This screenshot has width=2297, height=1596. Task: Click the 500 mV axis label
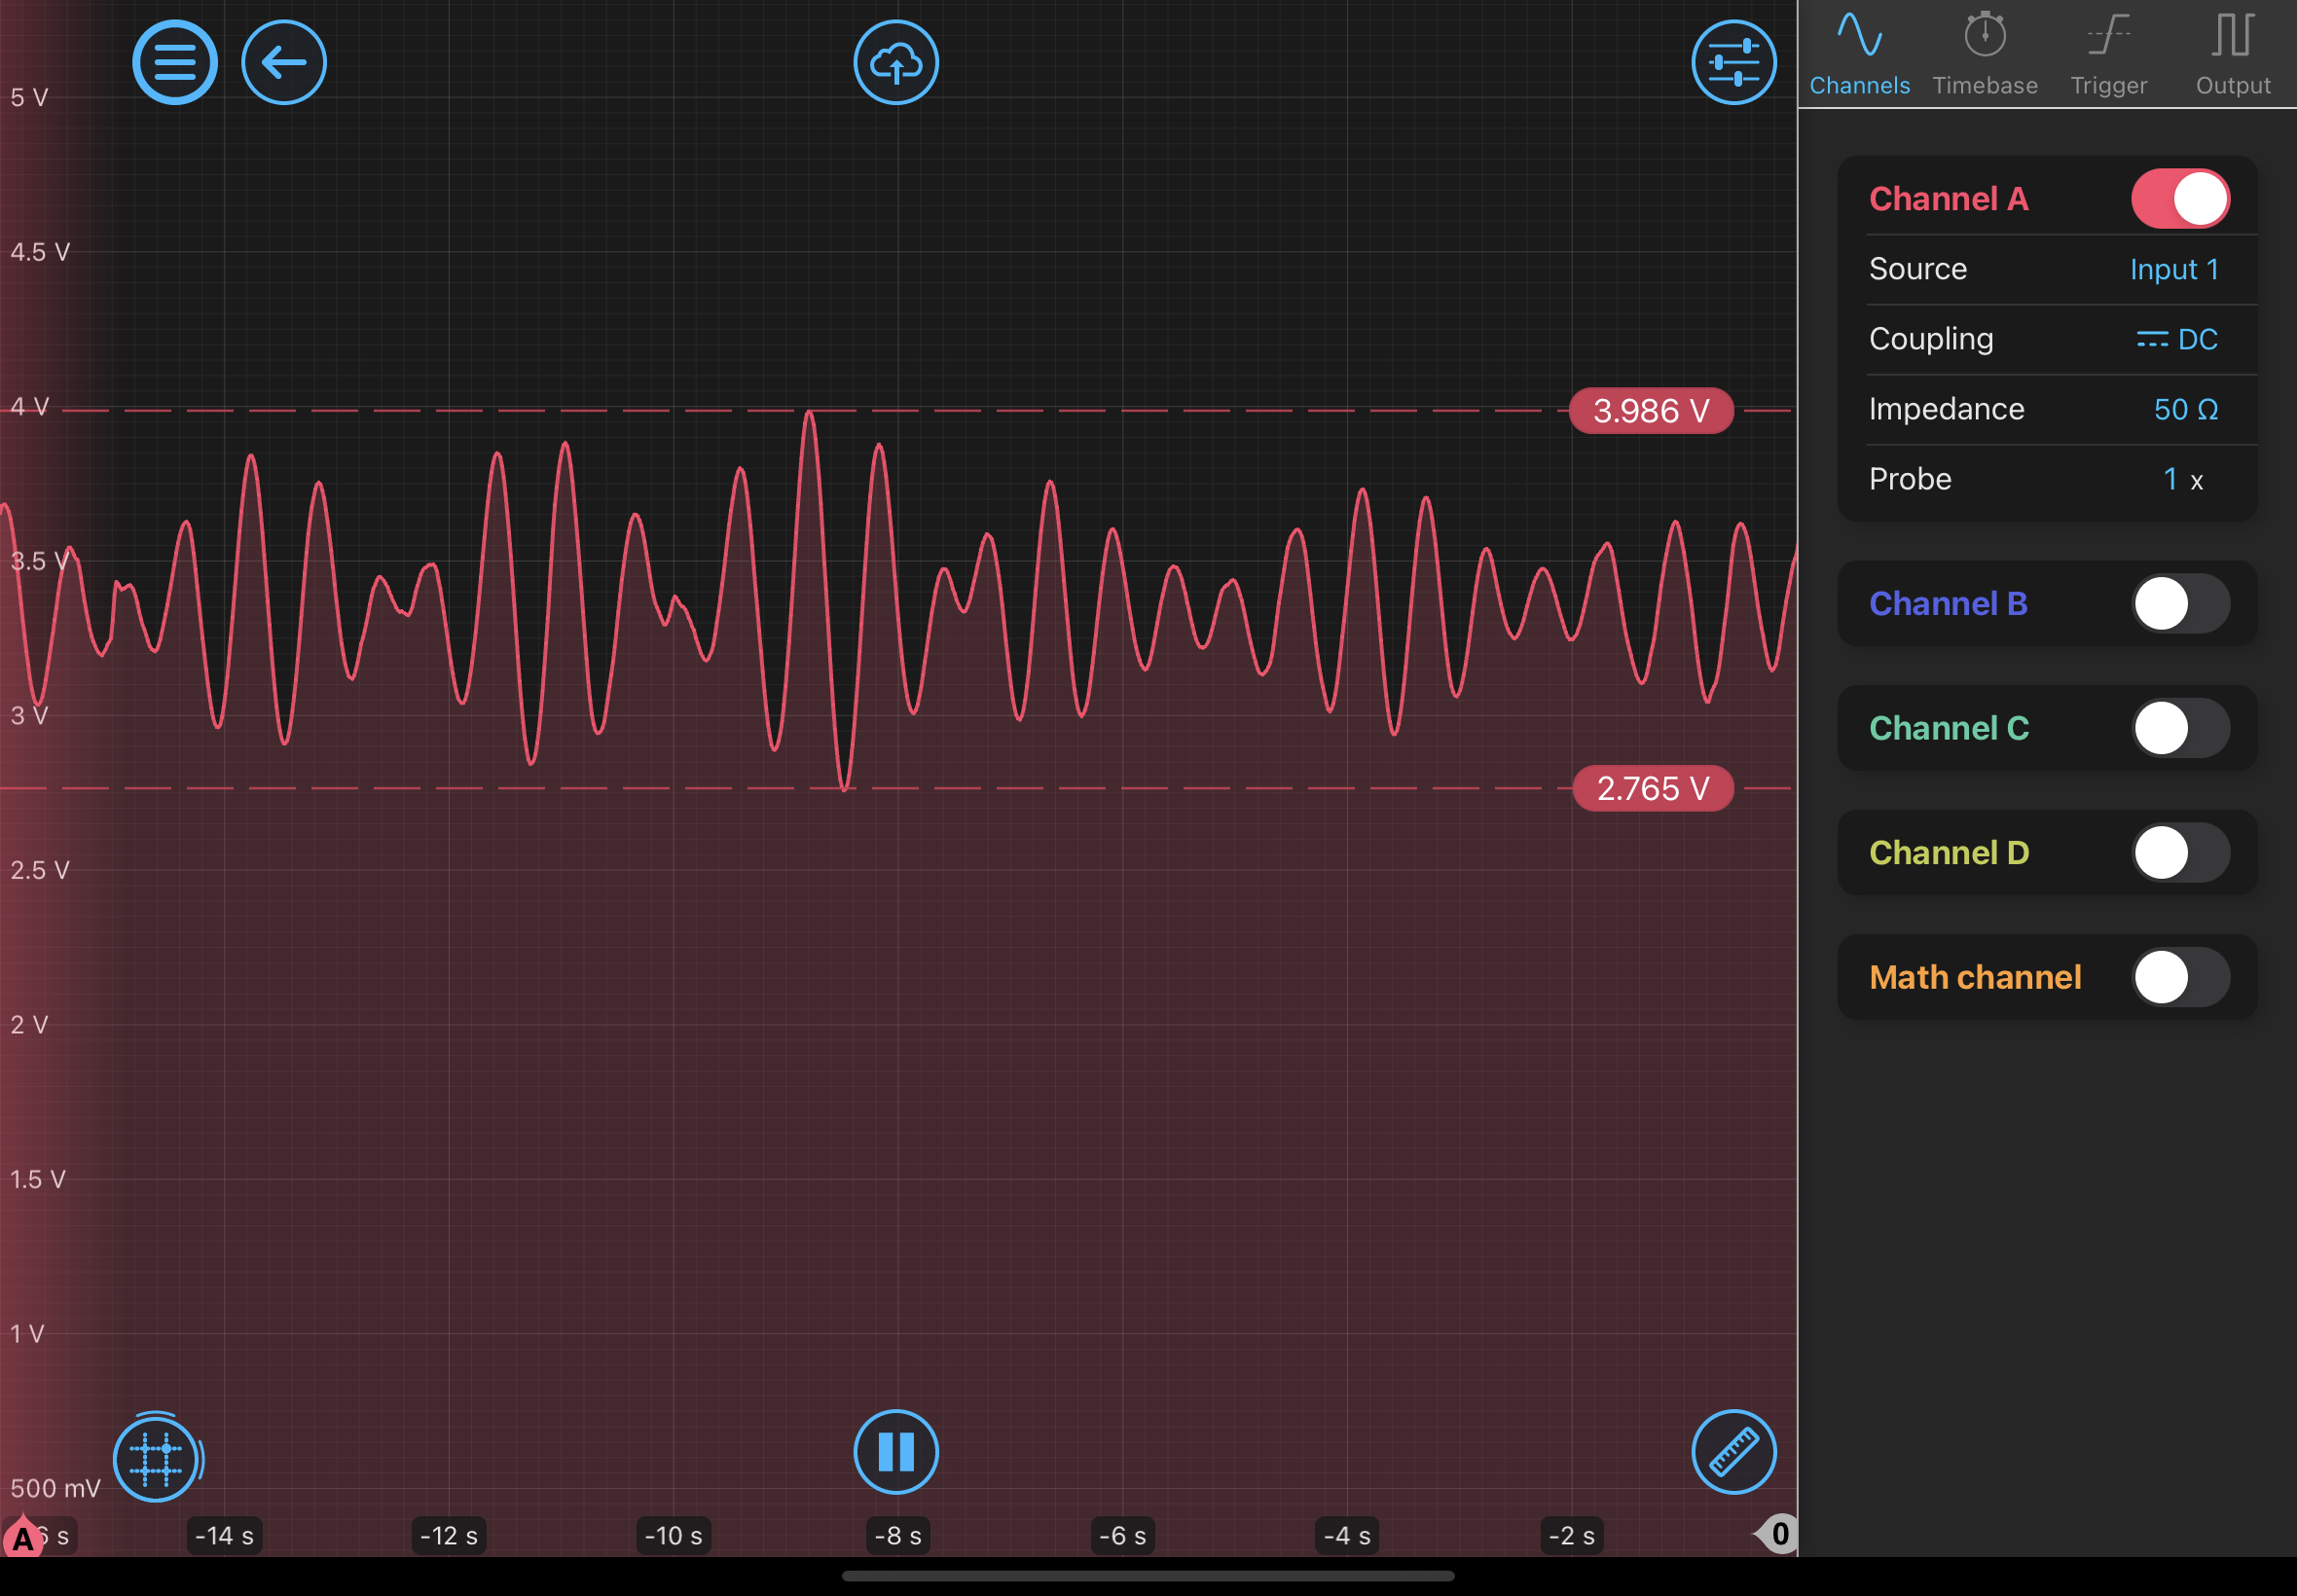tap(55, 1488)
